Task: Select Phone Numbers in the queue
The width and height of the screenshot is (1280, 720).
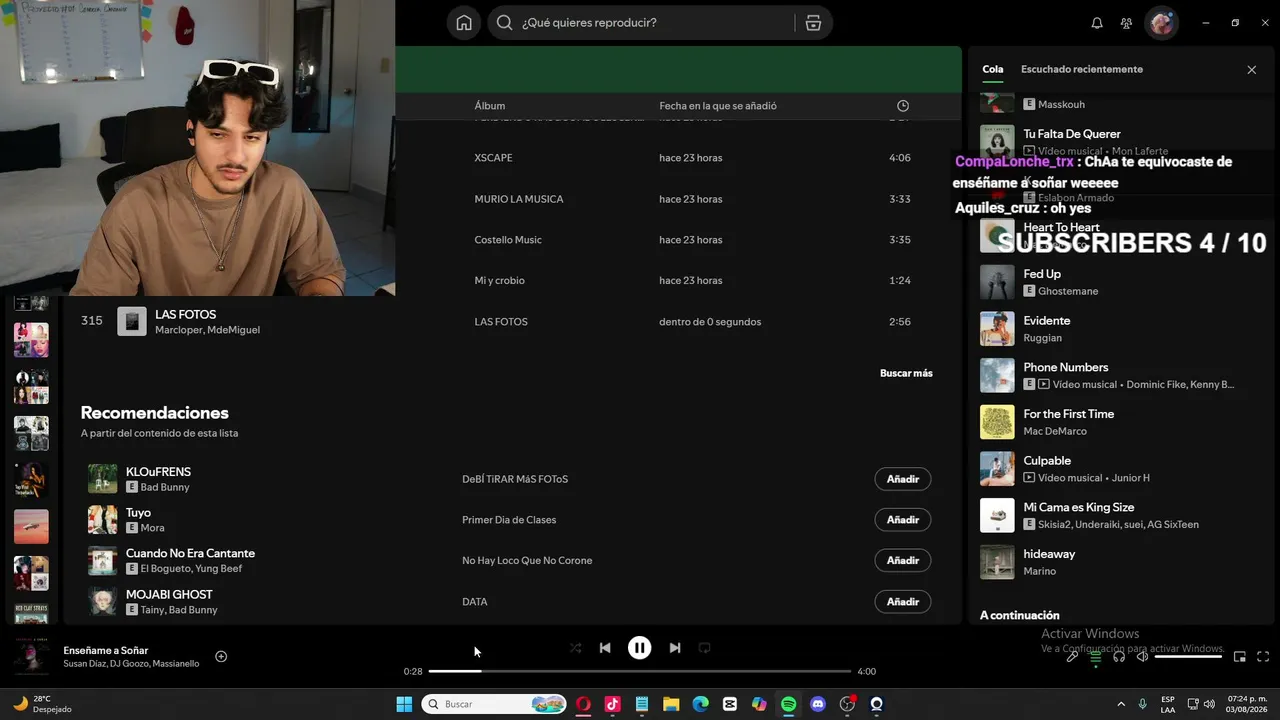Action: (1118, 375)
